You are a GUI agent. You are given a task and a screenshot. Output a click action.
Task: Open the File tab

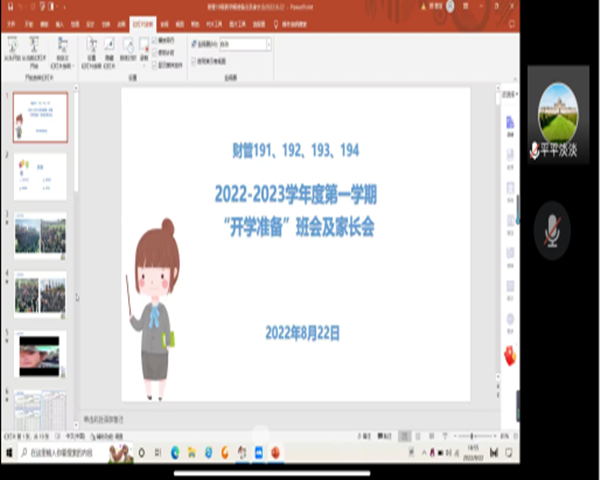tap(10, 20)
